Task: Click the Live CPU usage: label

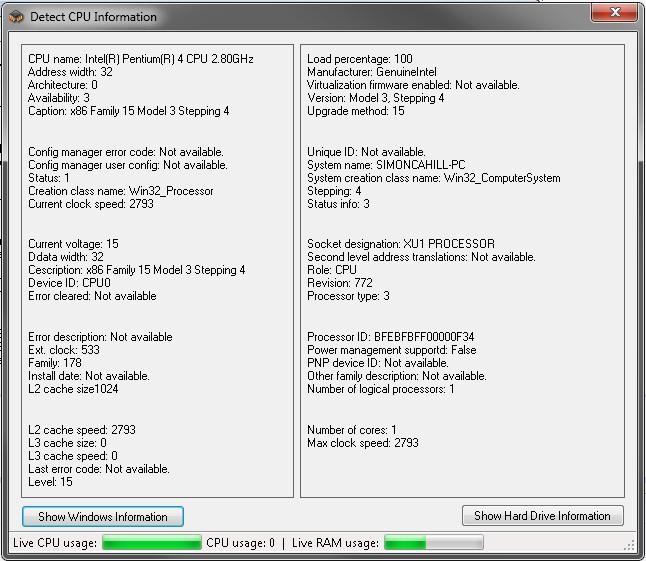Action: (x=55, y=543)
